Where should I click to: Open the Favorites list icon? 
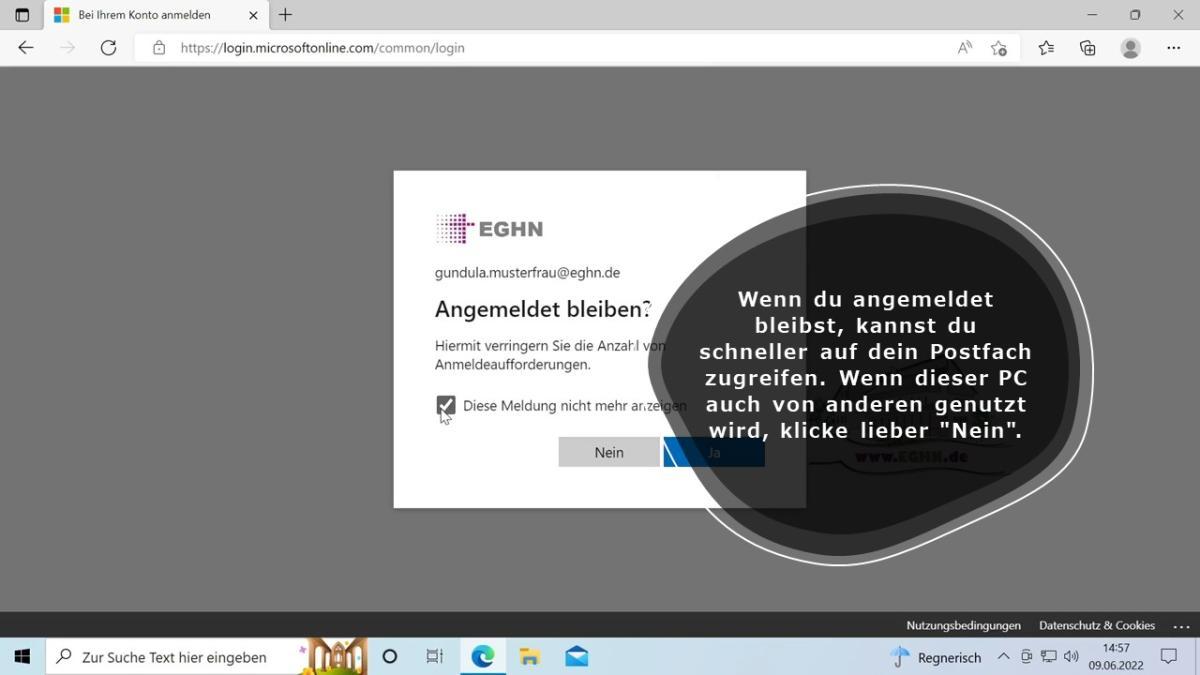point(1046,48)
